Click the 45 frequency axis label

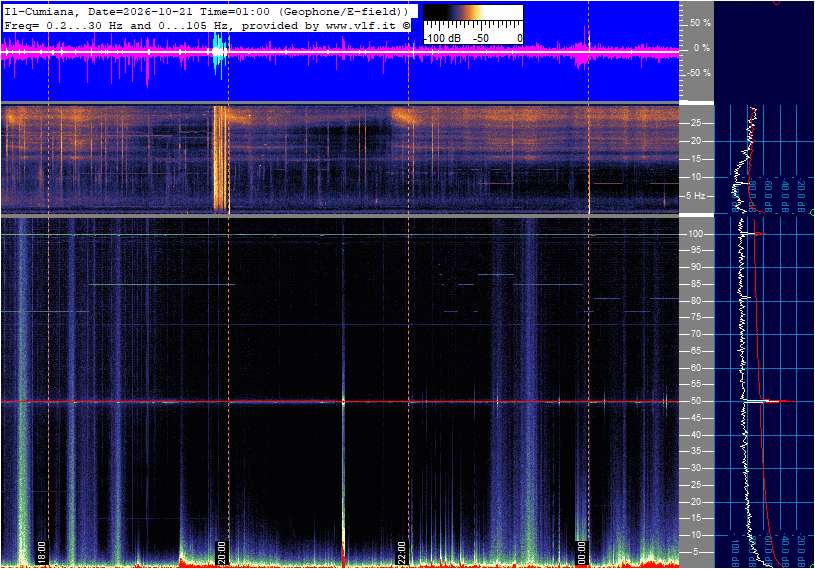tap(695, 418)
